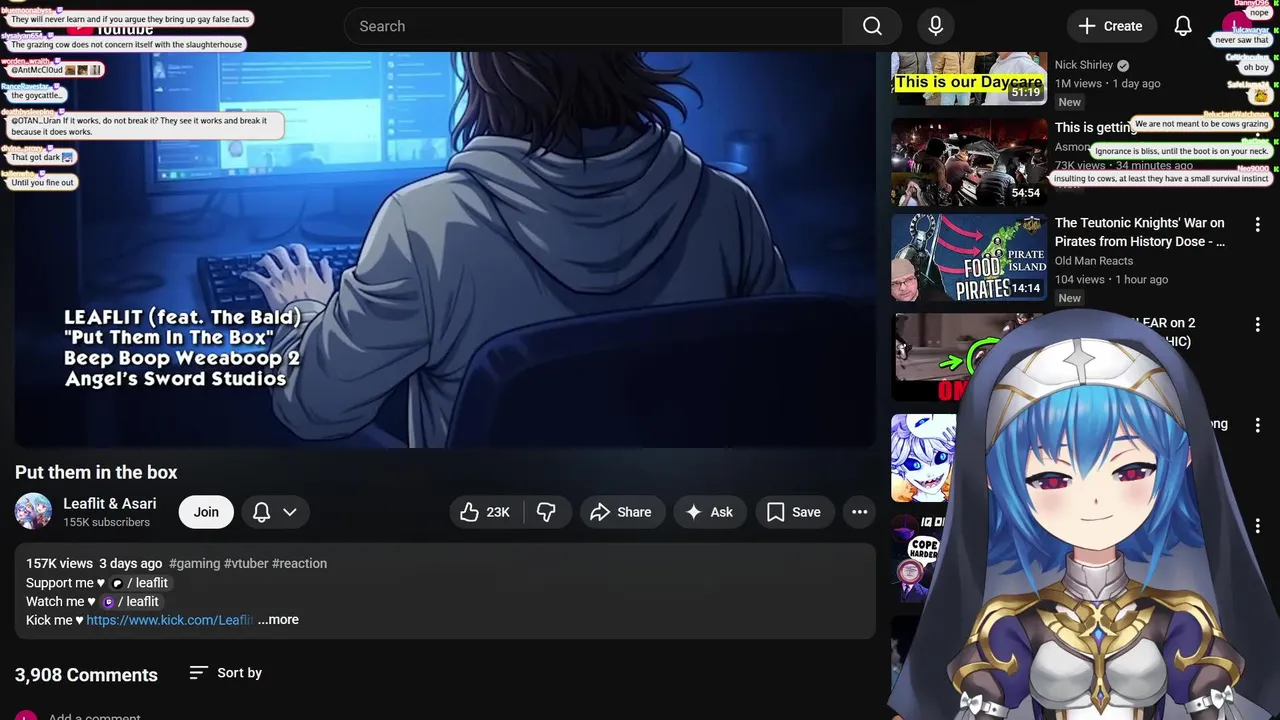Join the Leaflit & Asari channel
The width and height of the screenshot is (1280, 720).
point(206,512)
